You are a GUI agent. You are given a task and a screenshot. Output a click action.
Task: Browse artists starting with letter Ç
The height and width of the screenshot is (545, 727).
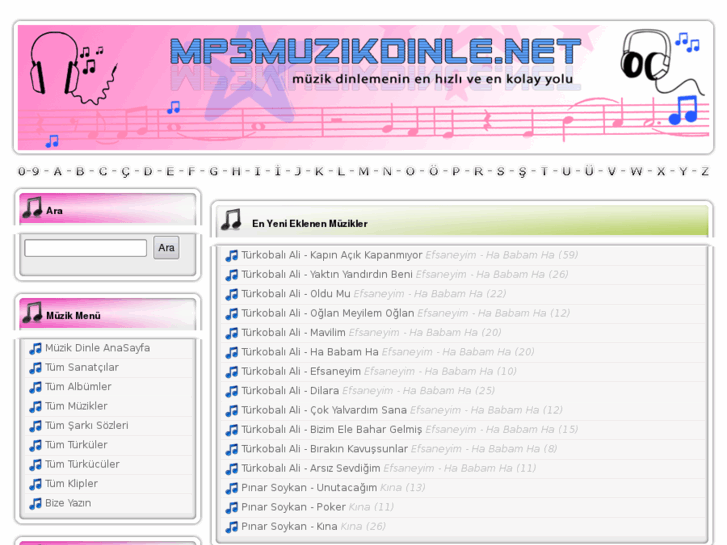pos(125,172)
